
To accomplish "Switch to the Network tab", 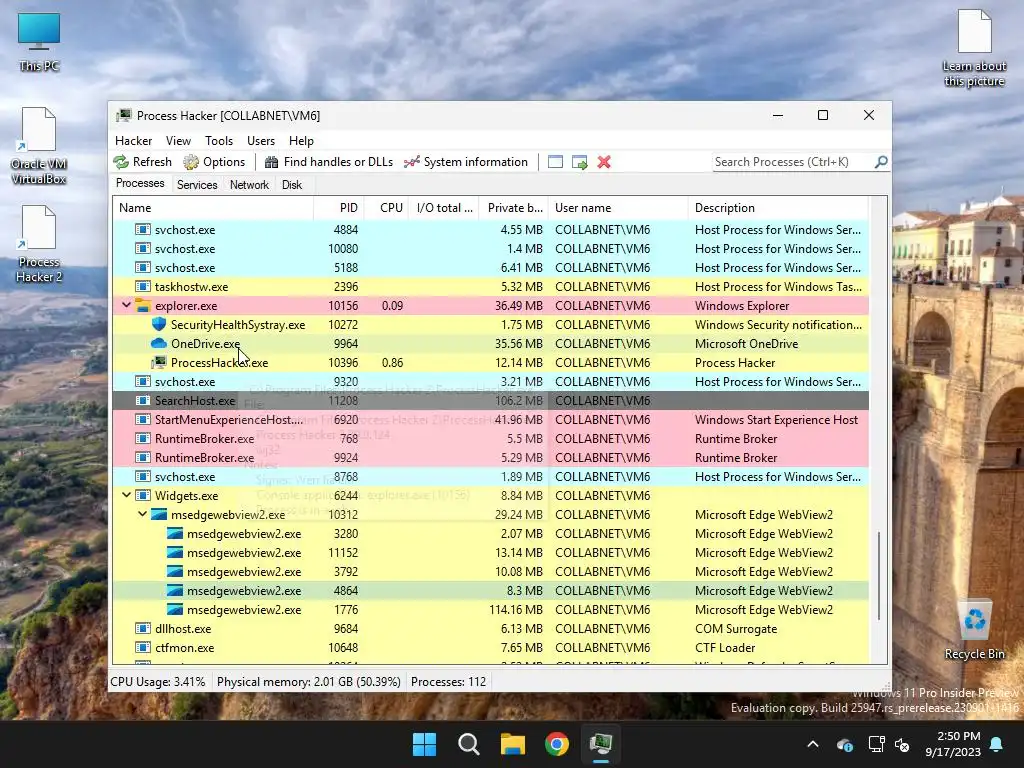I will click(x=249, y=185).
